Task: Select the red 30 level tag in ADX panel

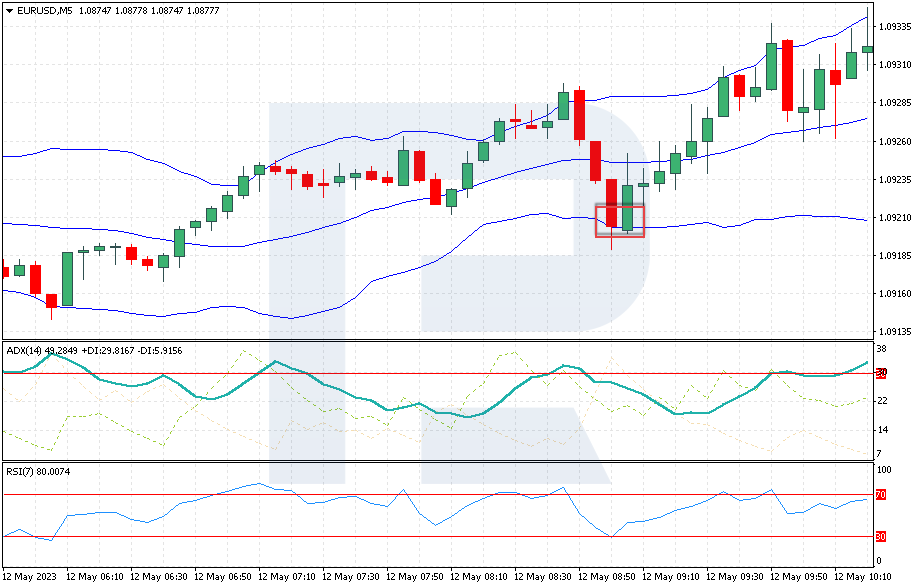Action: point(881,373)
